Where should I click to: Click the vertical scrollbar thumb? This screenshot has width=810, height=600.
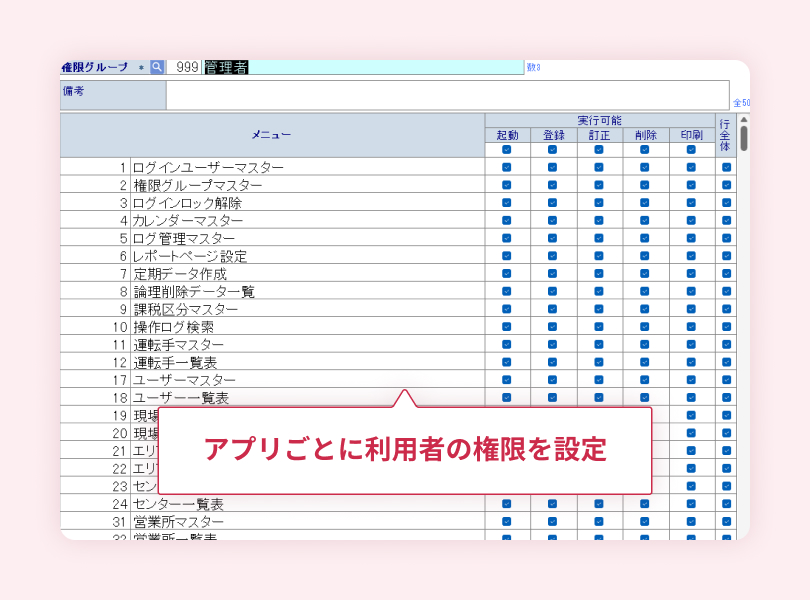743,139
